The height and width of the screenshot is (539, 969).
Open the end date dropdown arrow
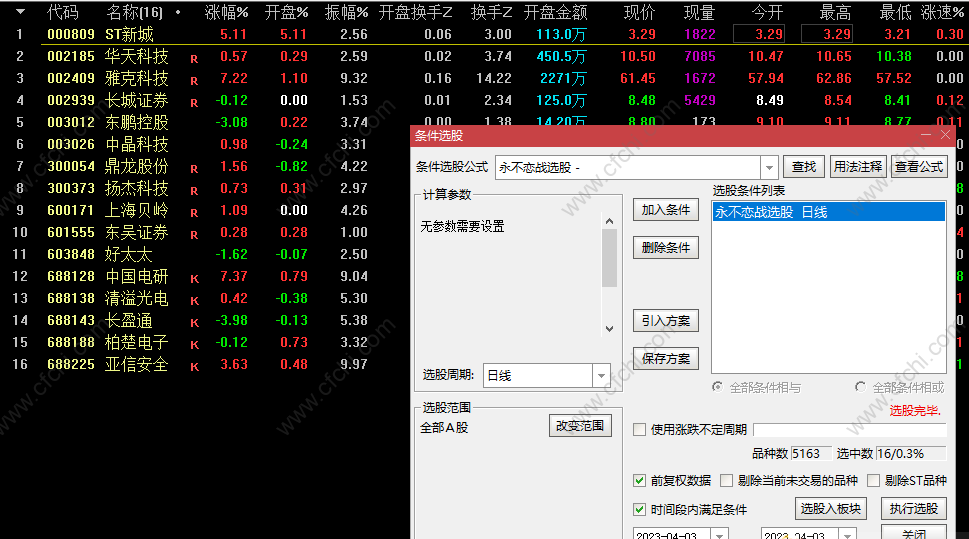[848, 535]
